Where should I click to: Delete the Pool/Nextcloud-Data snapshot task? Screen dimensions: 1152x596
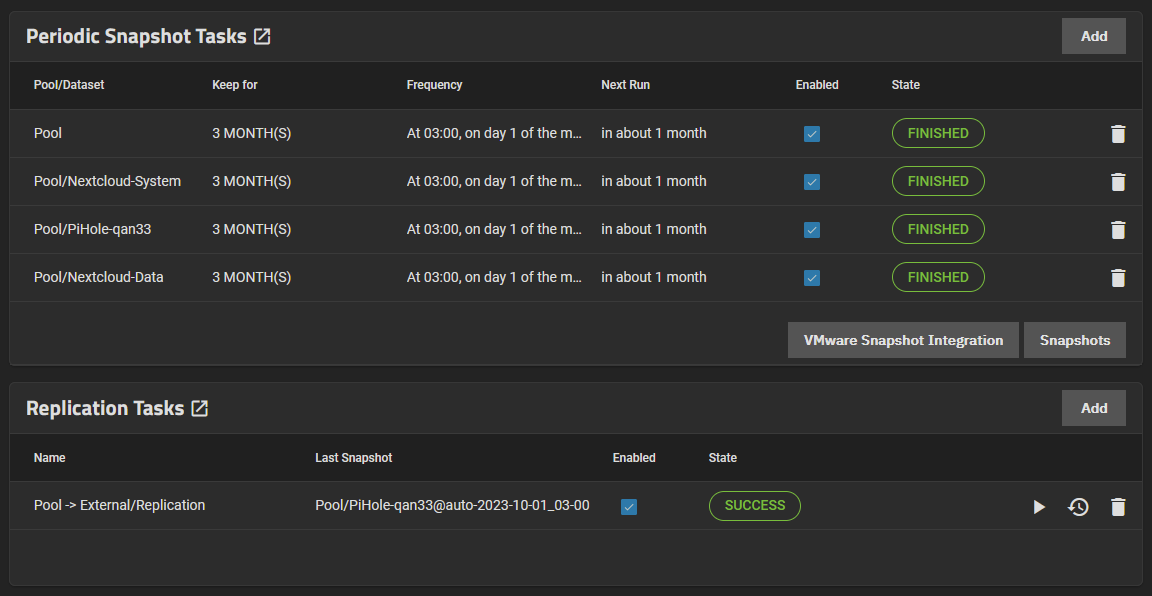click(x=1117, y=278)
